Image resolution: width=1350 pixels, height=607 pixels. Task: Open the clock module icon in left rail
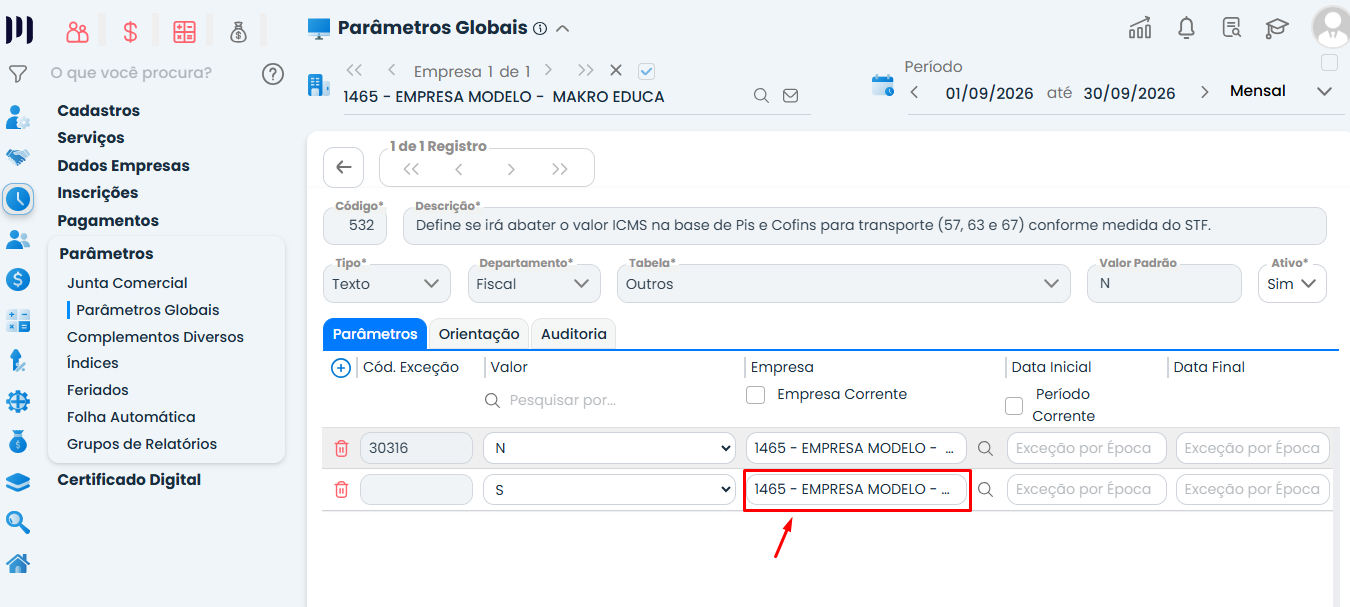tap(18, 198)
